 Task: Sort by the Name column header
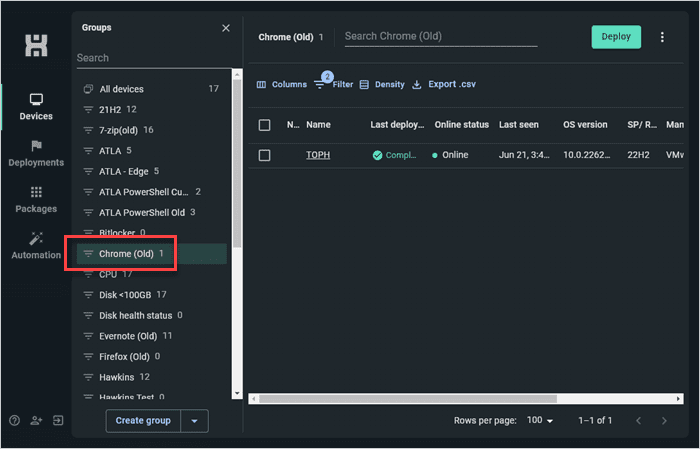coord(318,125)
